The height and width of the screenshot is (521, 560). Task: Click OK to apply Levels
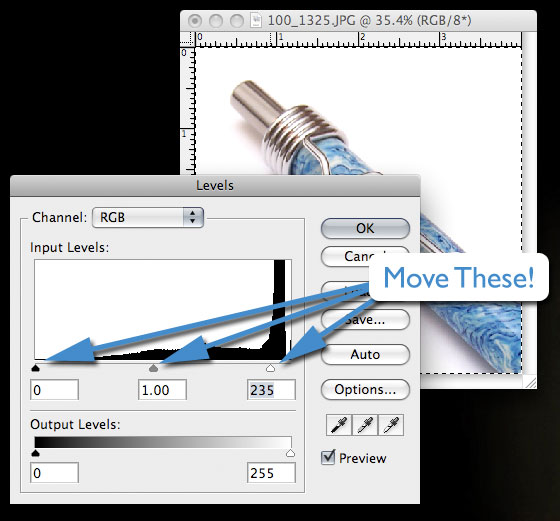click(x=365, y=228)
